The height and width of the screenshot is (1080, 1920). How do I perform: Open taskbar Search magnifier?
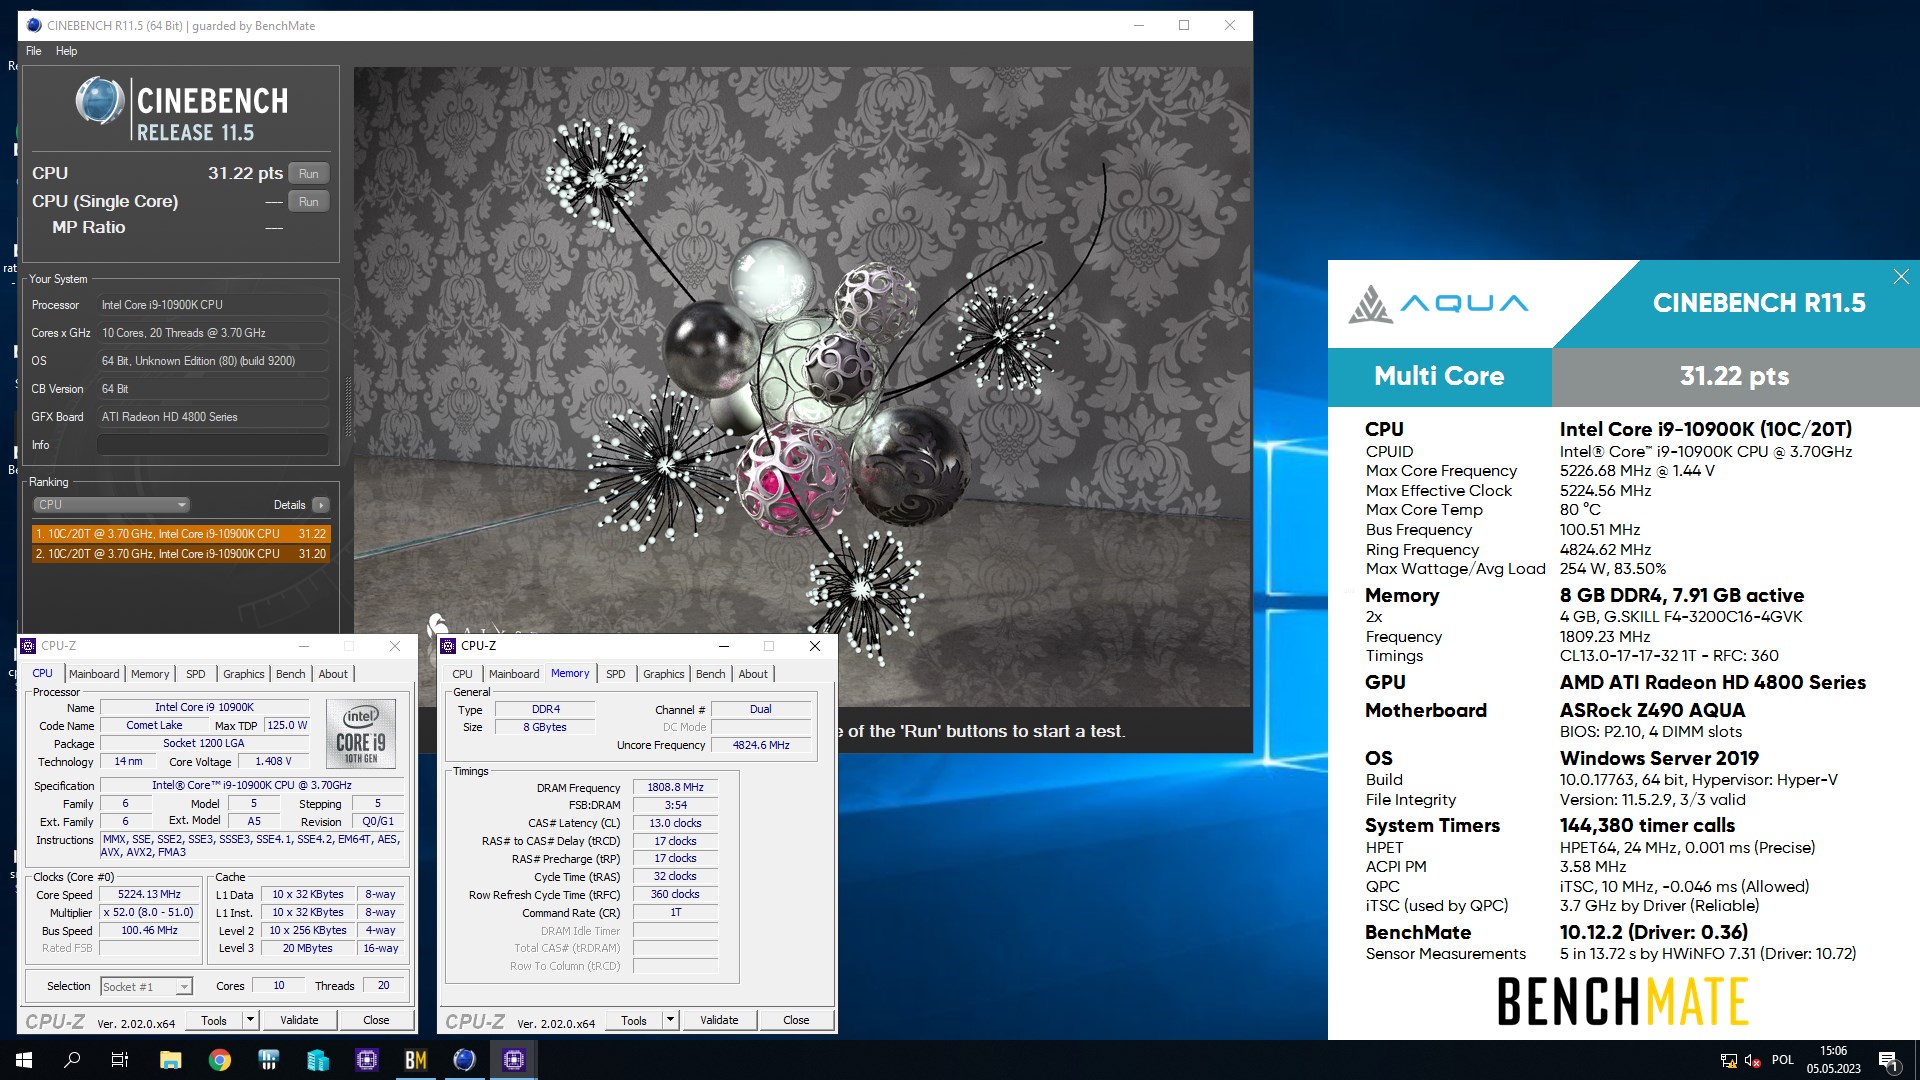point(72,1060)
